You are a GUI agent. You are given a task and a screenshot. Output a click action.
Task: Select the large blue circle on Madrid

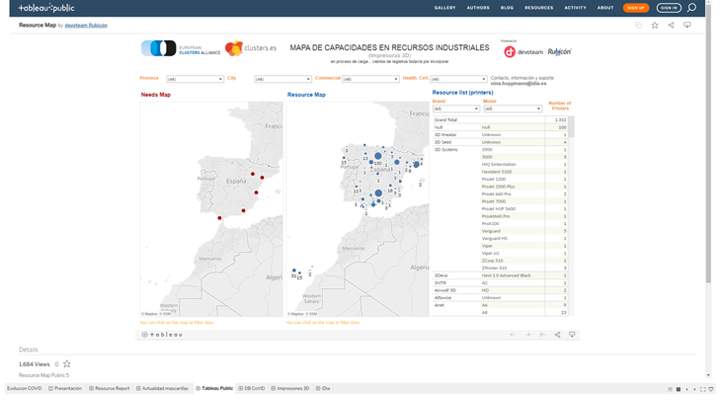pos(378,156)
